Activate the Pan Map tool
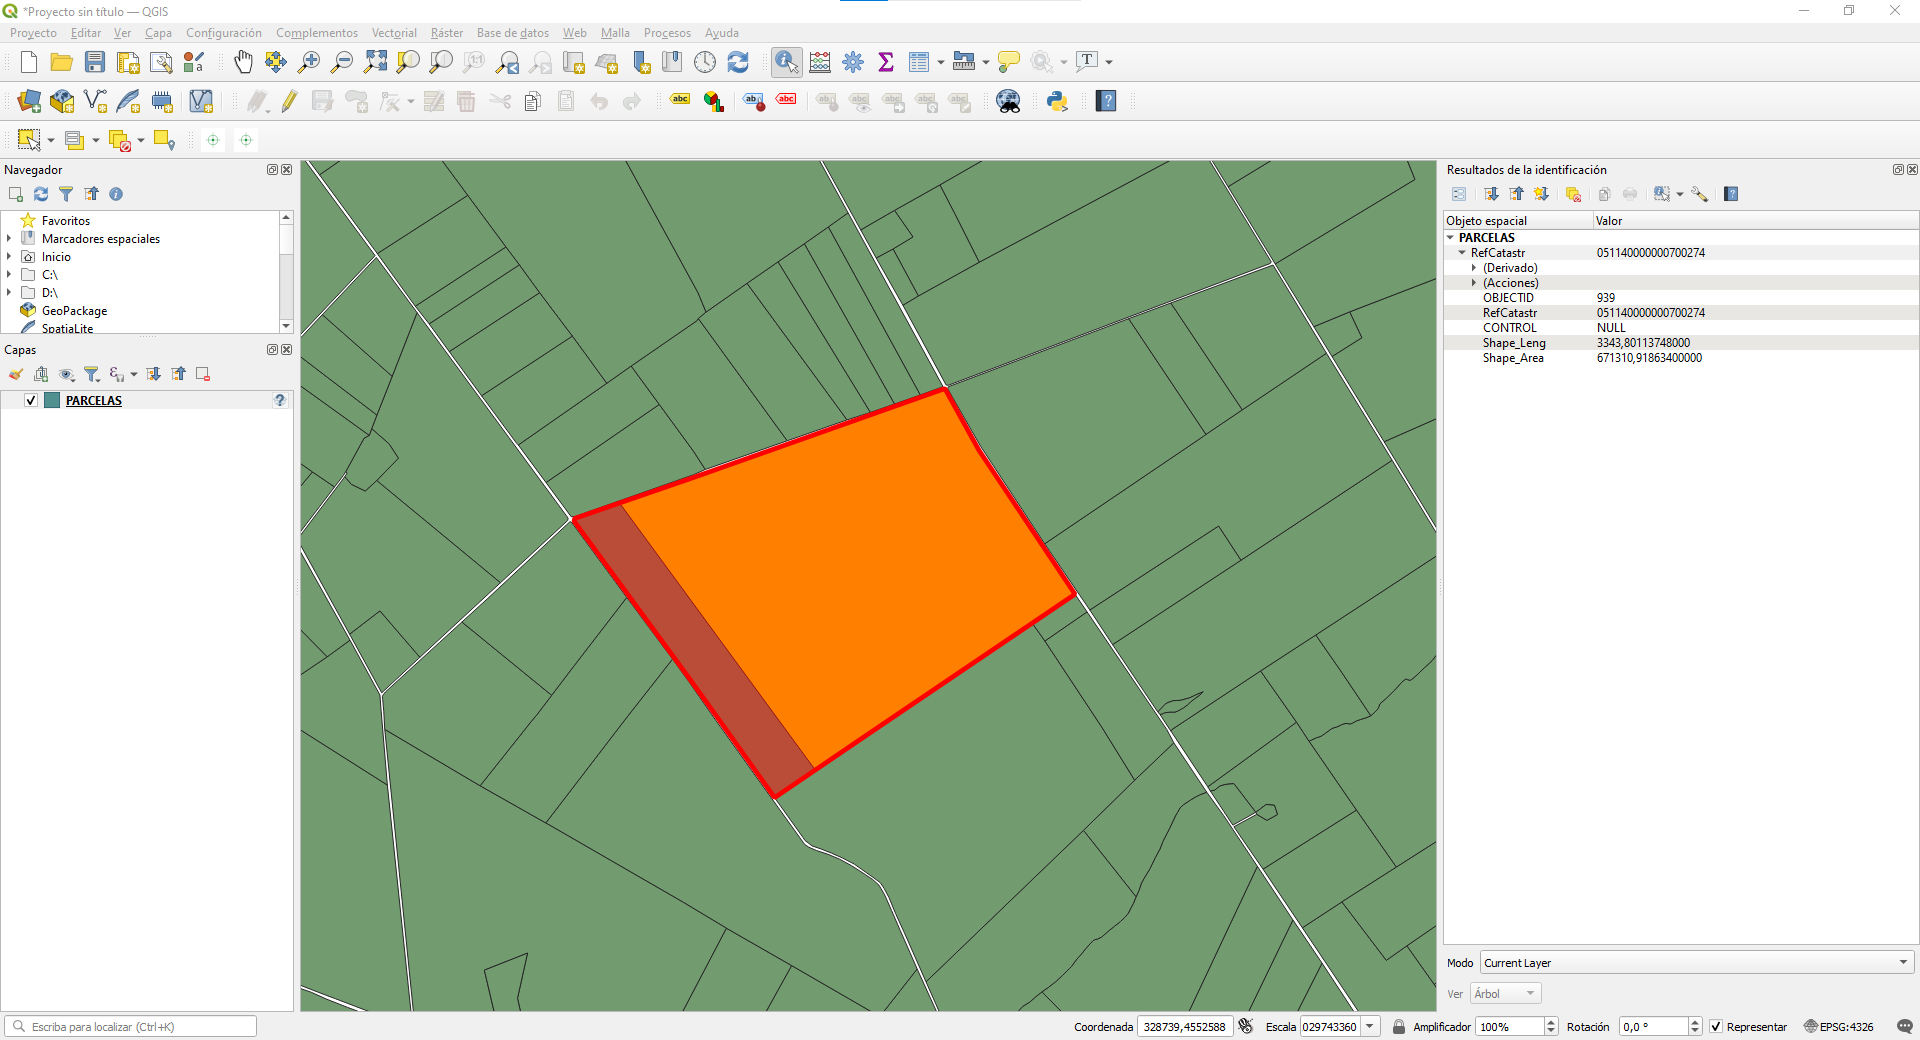Screen dimensions: 1920x1040 click(243, 61)
